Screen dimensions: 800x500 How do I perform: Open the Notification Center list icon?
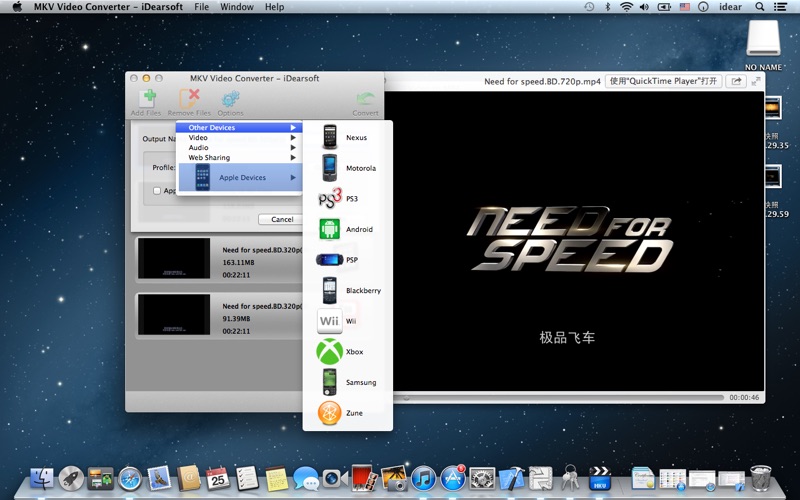click(x=780, y=7)
